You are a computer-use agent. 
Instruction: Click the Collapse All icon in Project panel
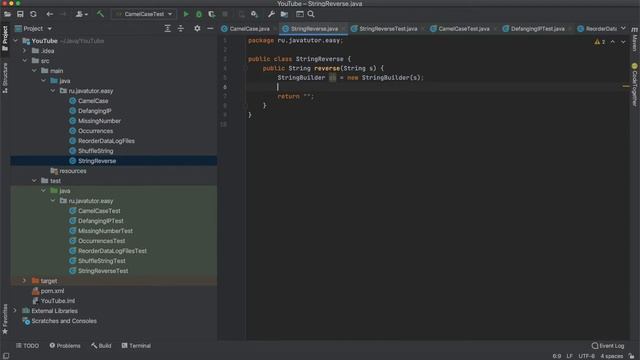[x=180, y=28]
